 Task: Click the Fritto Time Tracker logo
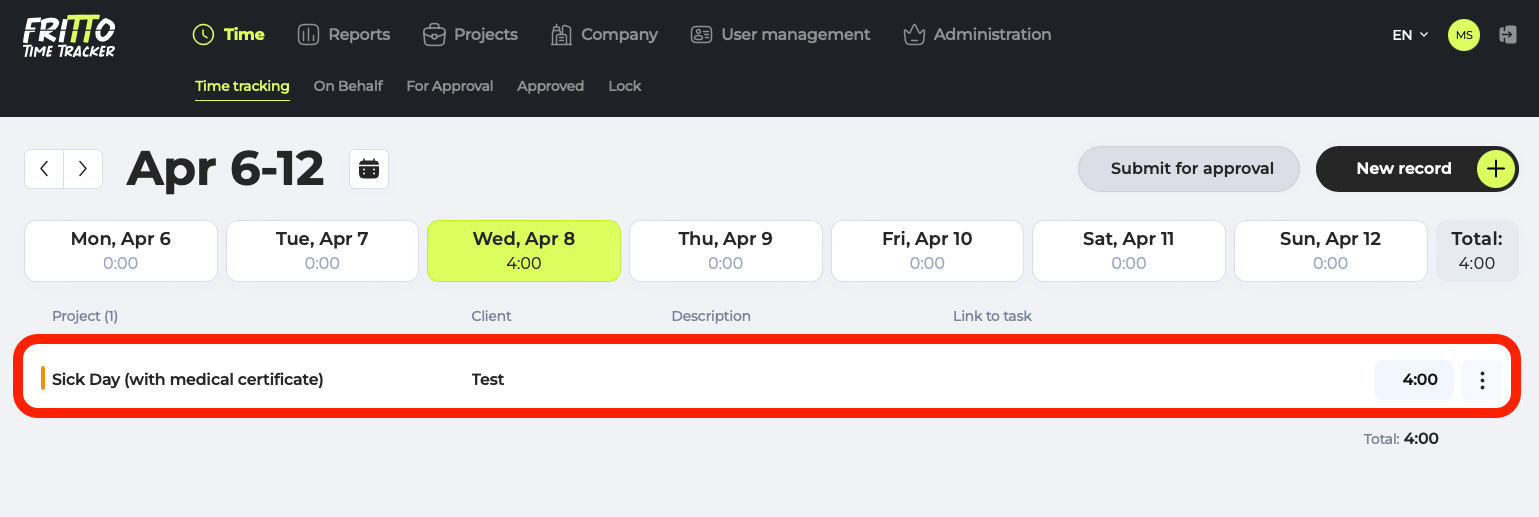pyautogui.click(x=69, y=37)
